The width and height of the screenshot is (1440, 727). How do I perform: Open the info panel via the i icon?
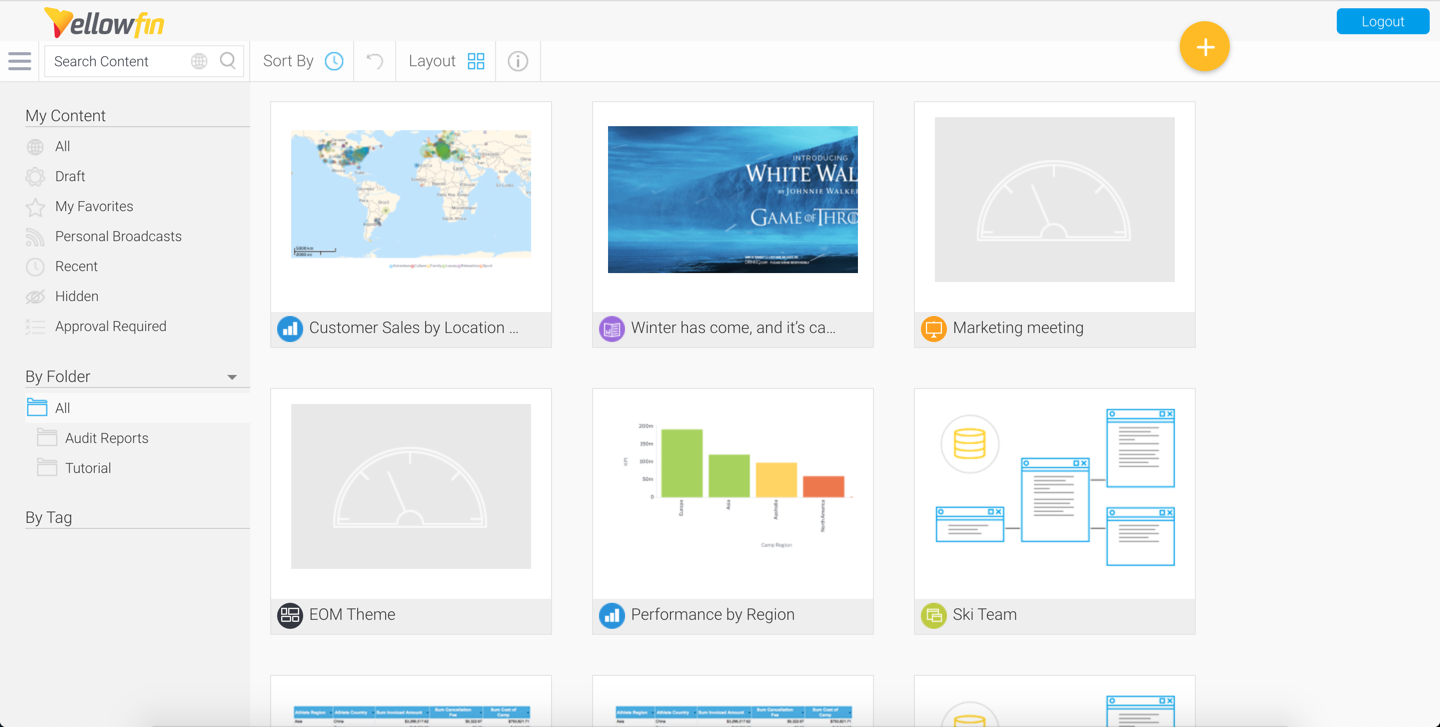point(518,61)
